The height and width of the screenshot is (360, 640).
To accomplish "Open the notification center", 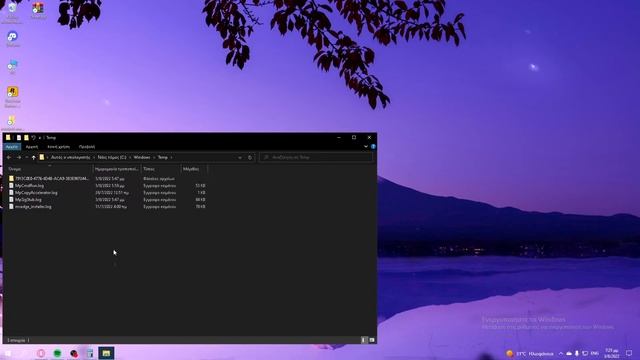I will click(629, 353).
